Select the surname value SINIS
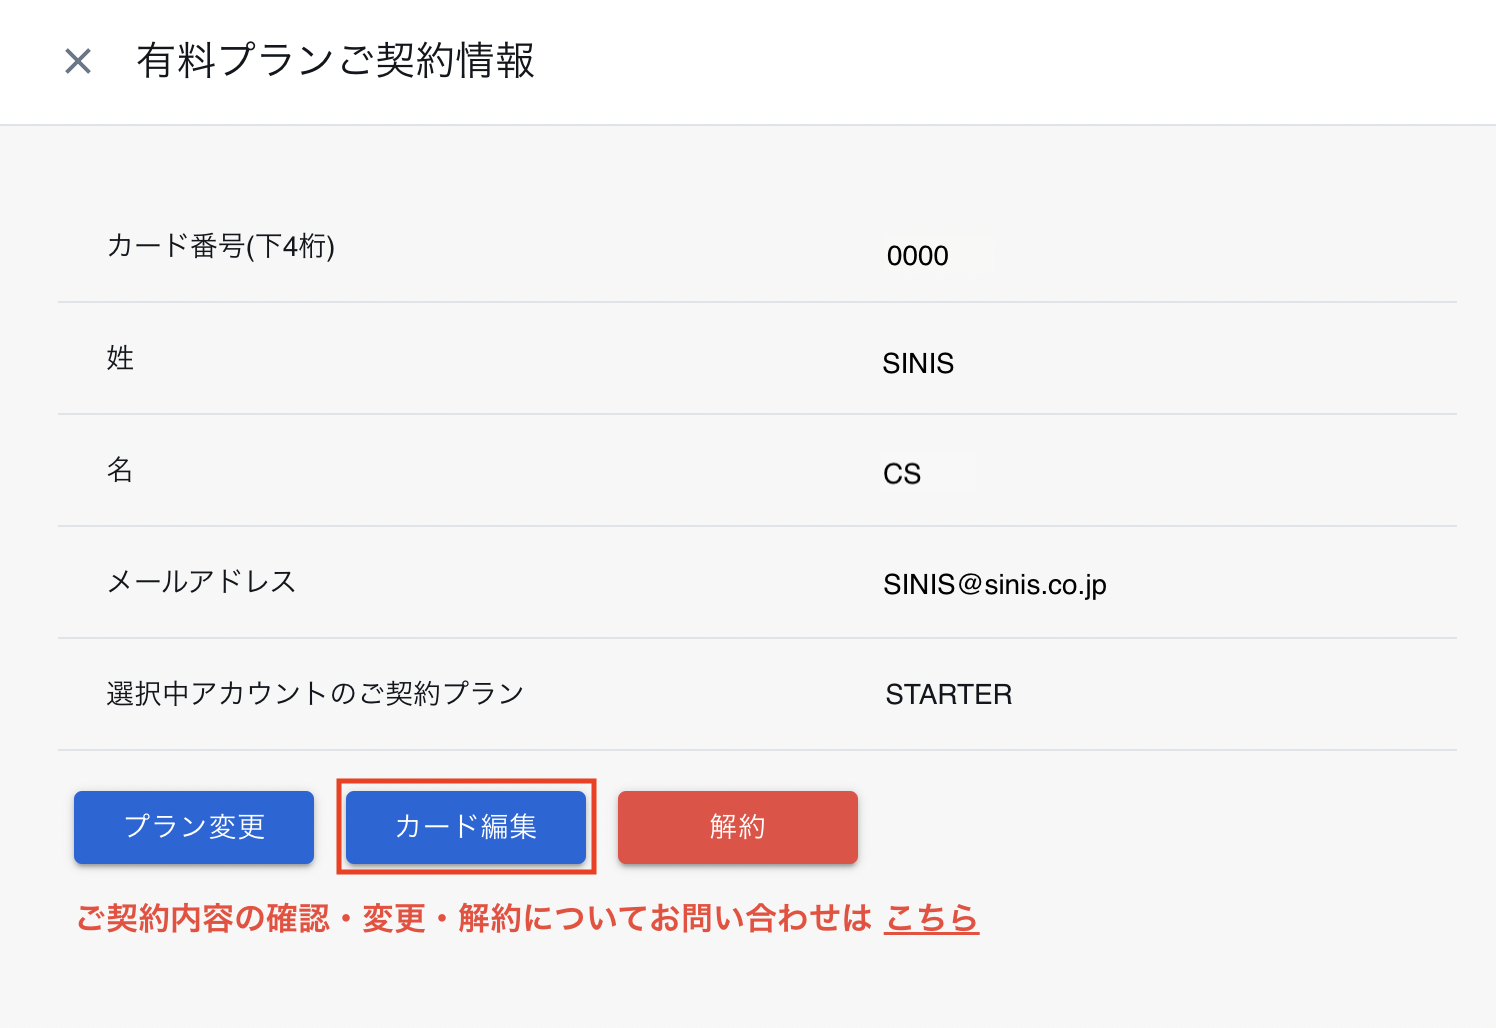 point(918,363)
